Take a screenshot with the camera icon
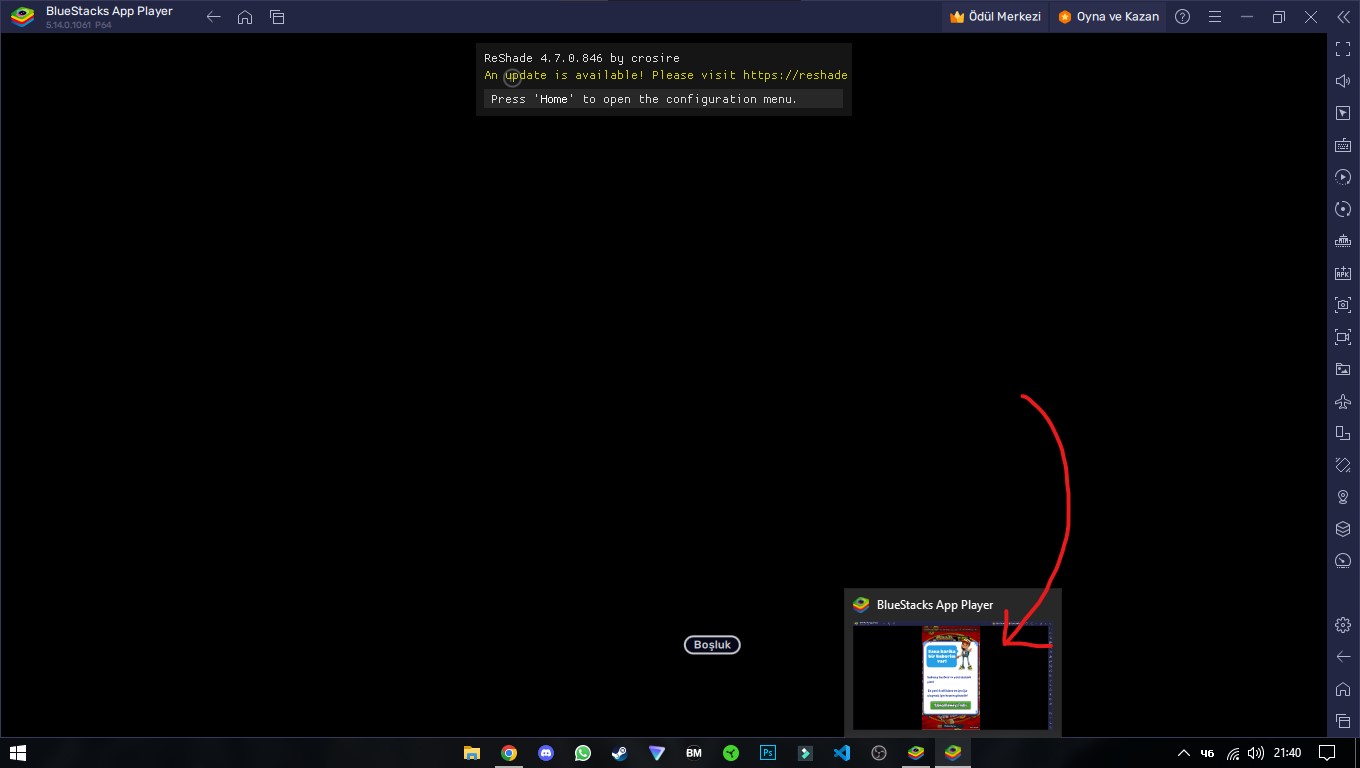This screenshot has width=1360, height=768. (x=1343, y=305)
